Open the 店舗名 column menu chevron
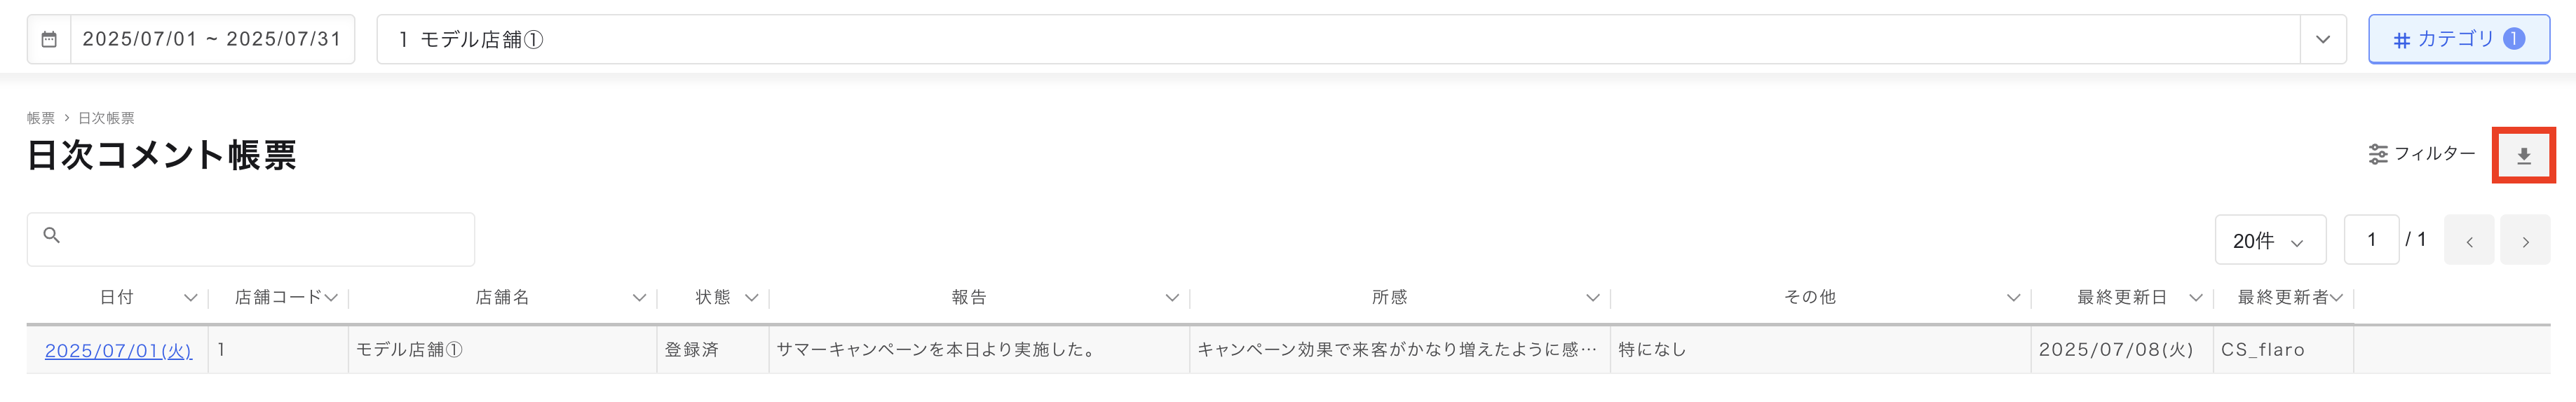Screen dimensions: 2576x402 [x=639, y=298]
